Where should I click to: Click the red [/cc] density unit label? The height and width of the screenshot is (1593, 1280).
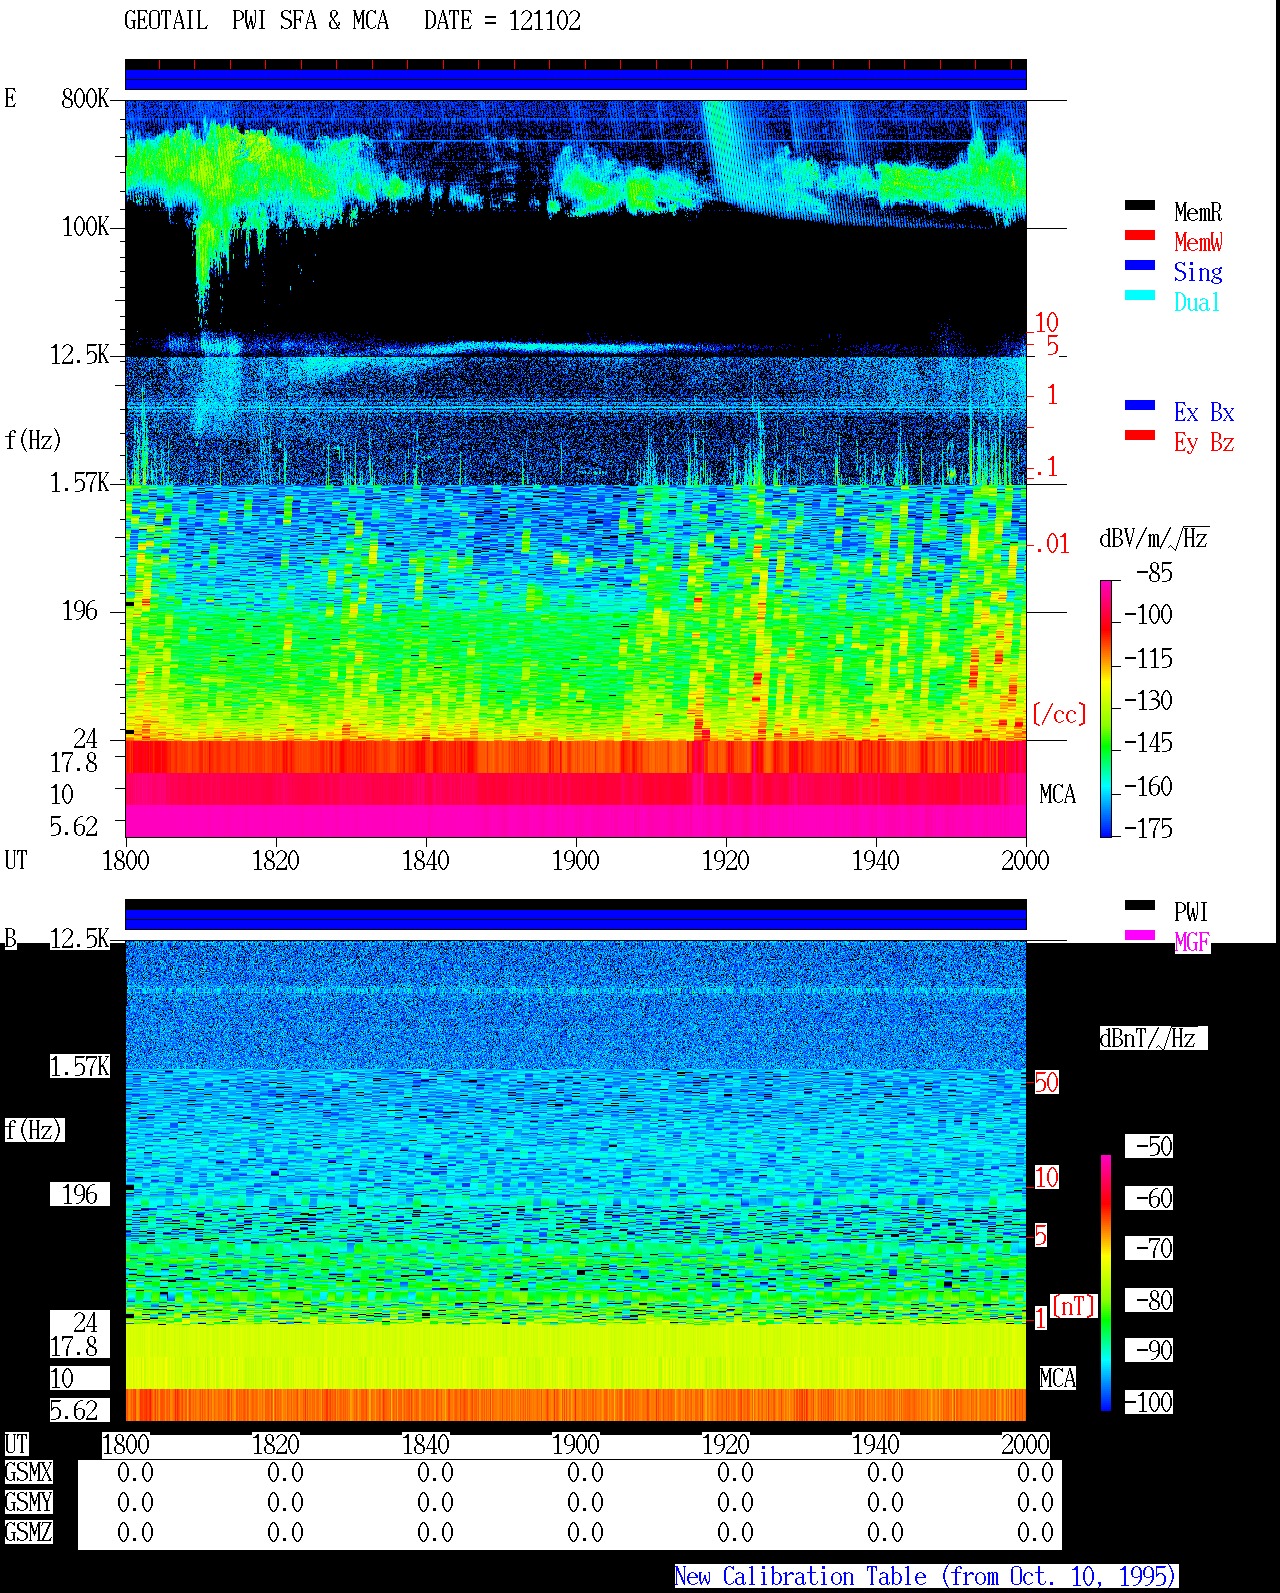[x=1059, y=714]
